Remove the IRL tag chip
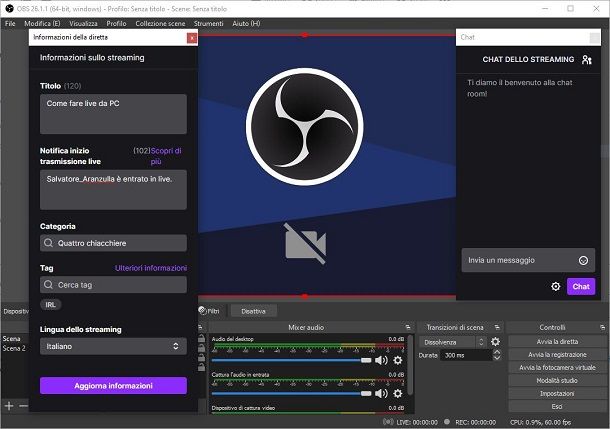This screenshot has width=610, height=429. (x=51, y=305)
